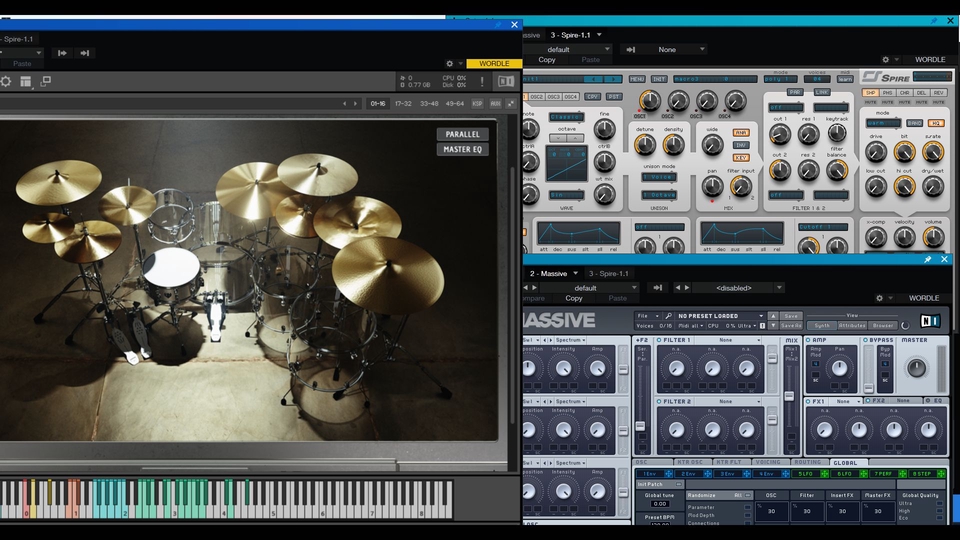
Task: Switch to '3 - Spire-1.1' tab in Massive window
Action: click(x=609, y=274)
